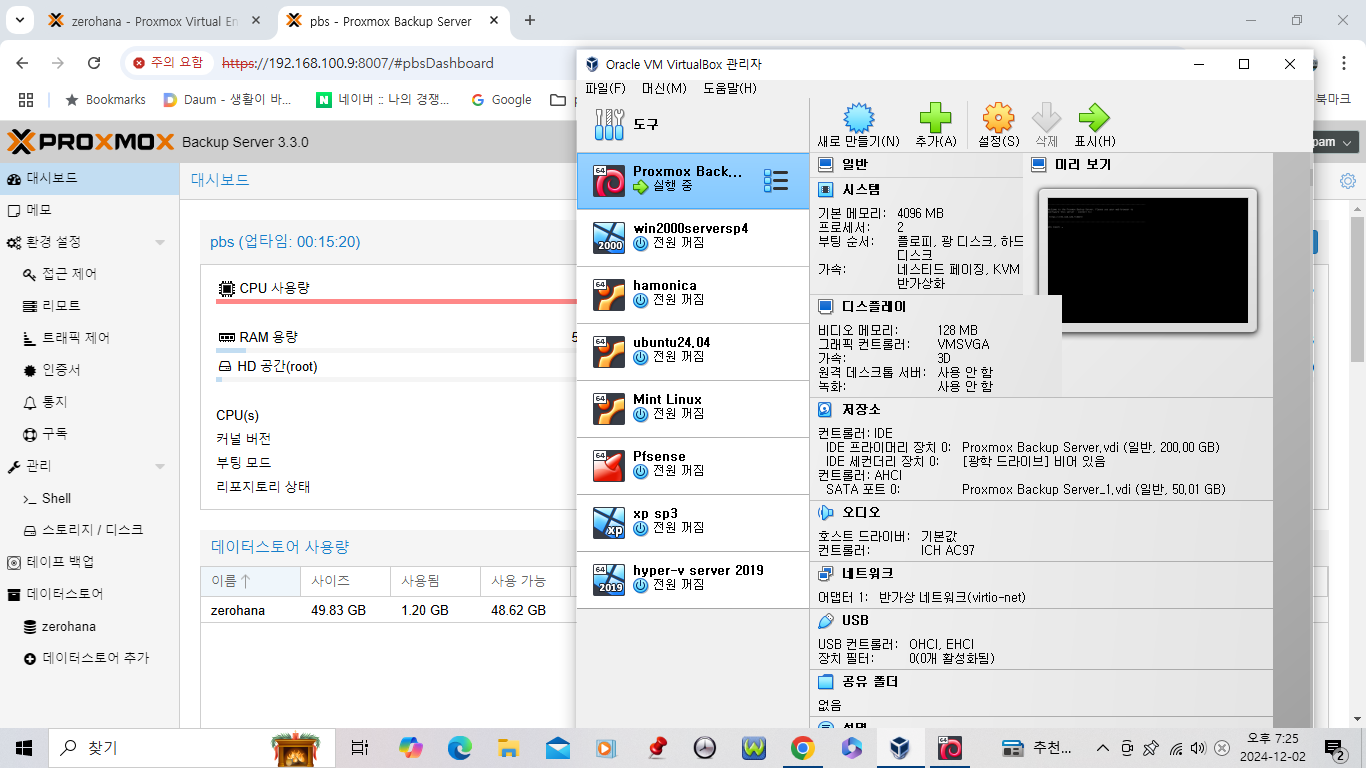This screenshot has height=768, width=1366.
Task: Select the Tools (도구) entry in VirtualBox
Action: tap(693, 125)
